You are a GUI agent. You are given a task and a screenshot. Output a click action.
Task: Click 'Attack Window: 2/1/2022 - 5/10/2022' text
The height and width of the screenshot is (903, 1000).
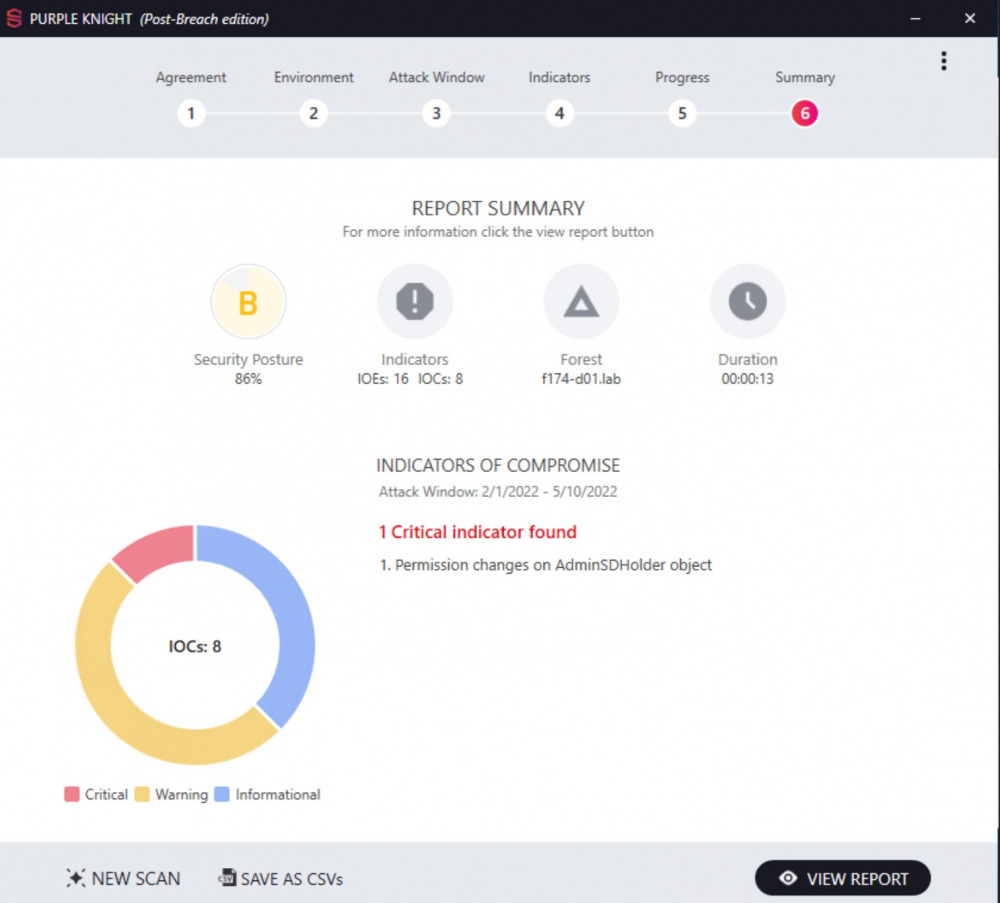498,492
